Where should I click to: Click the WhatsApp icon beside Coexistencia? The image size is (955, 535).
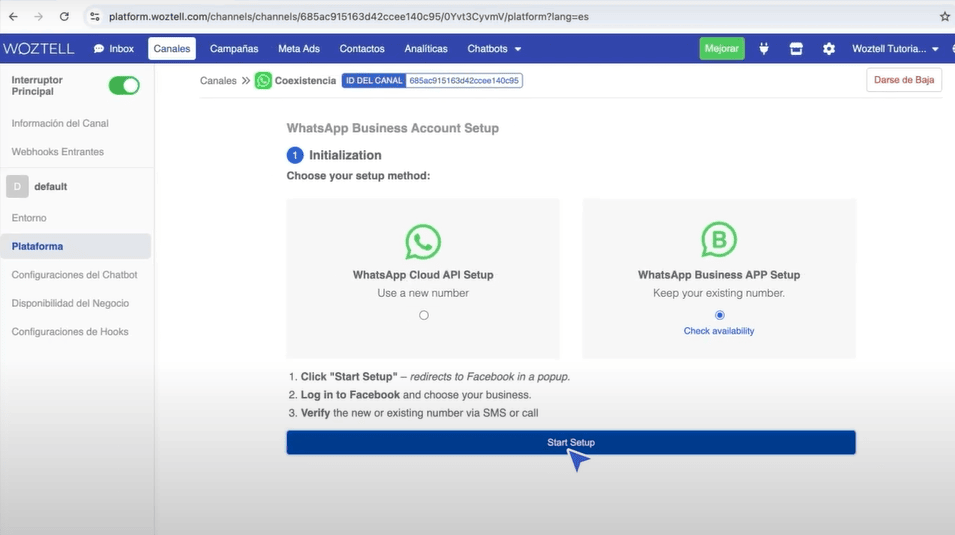[263, 80]
